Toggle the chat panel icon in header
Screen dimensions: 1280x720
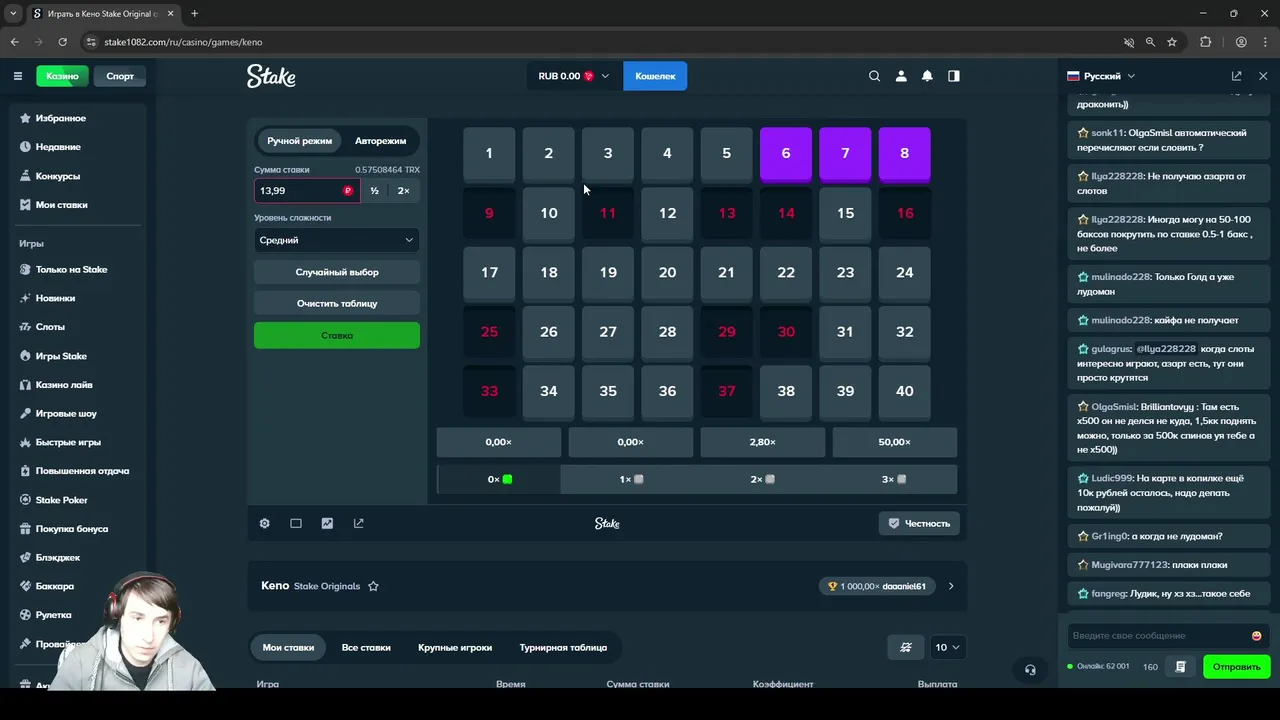(954, 76)
